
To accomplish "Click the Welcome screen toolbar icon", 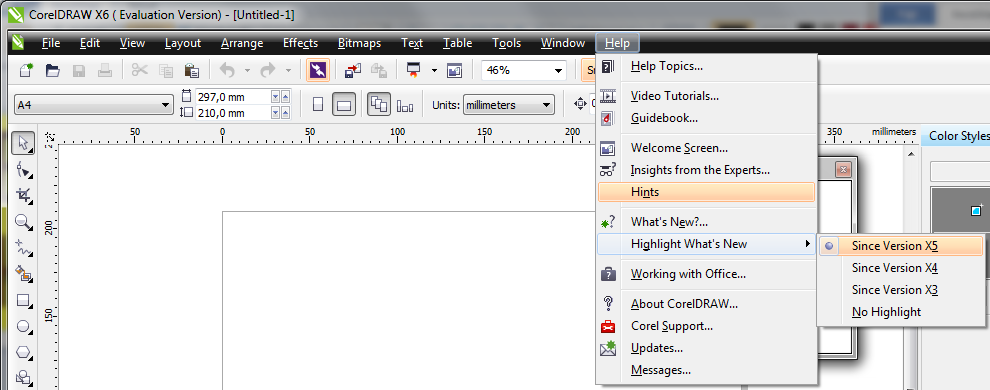I will [455, 71].
